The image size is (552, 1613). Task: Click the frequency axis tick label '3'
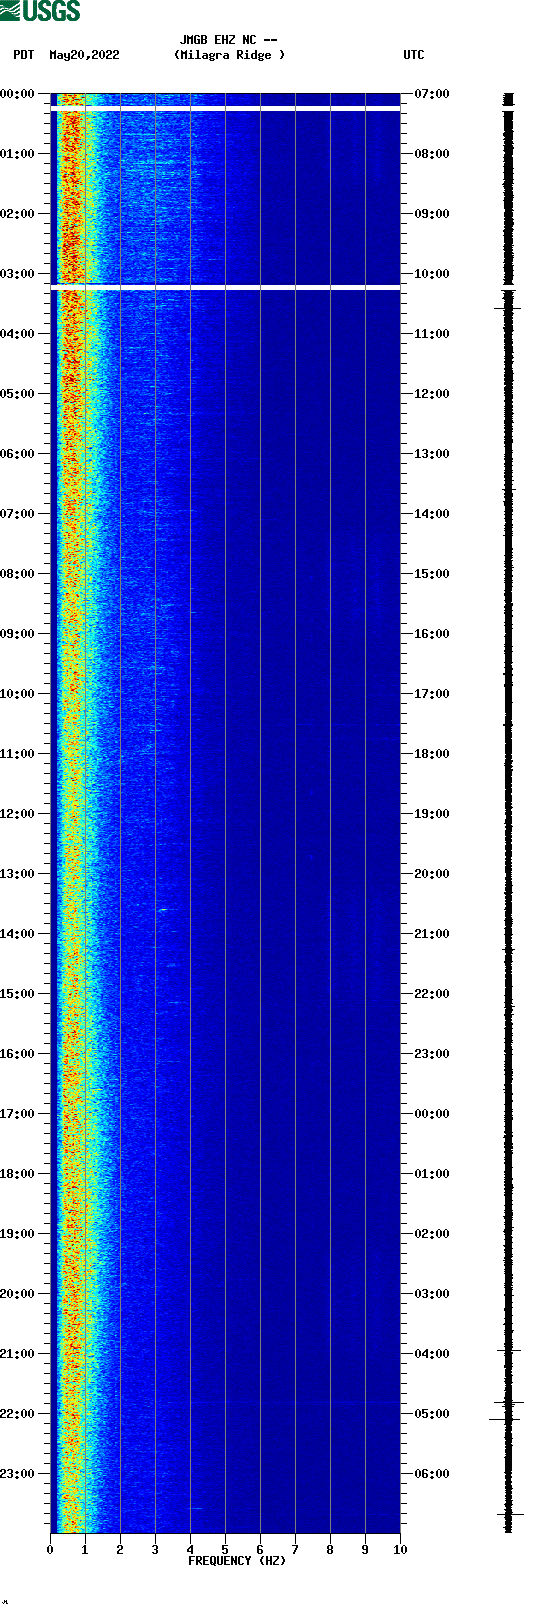[155, 1550]
